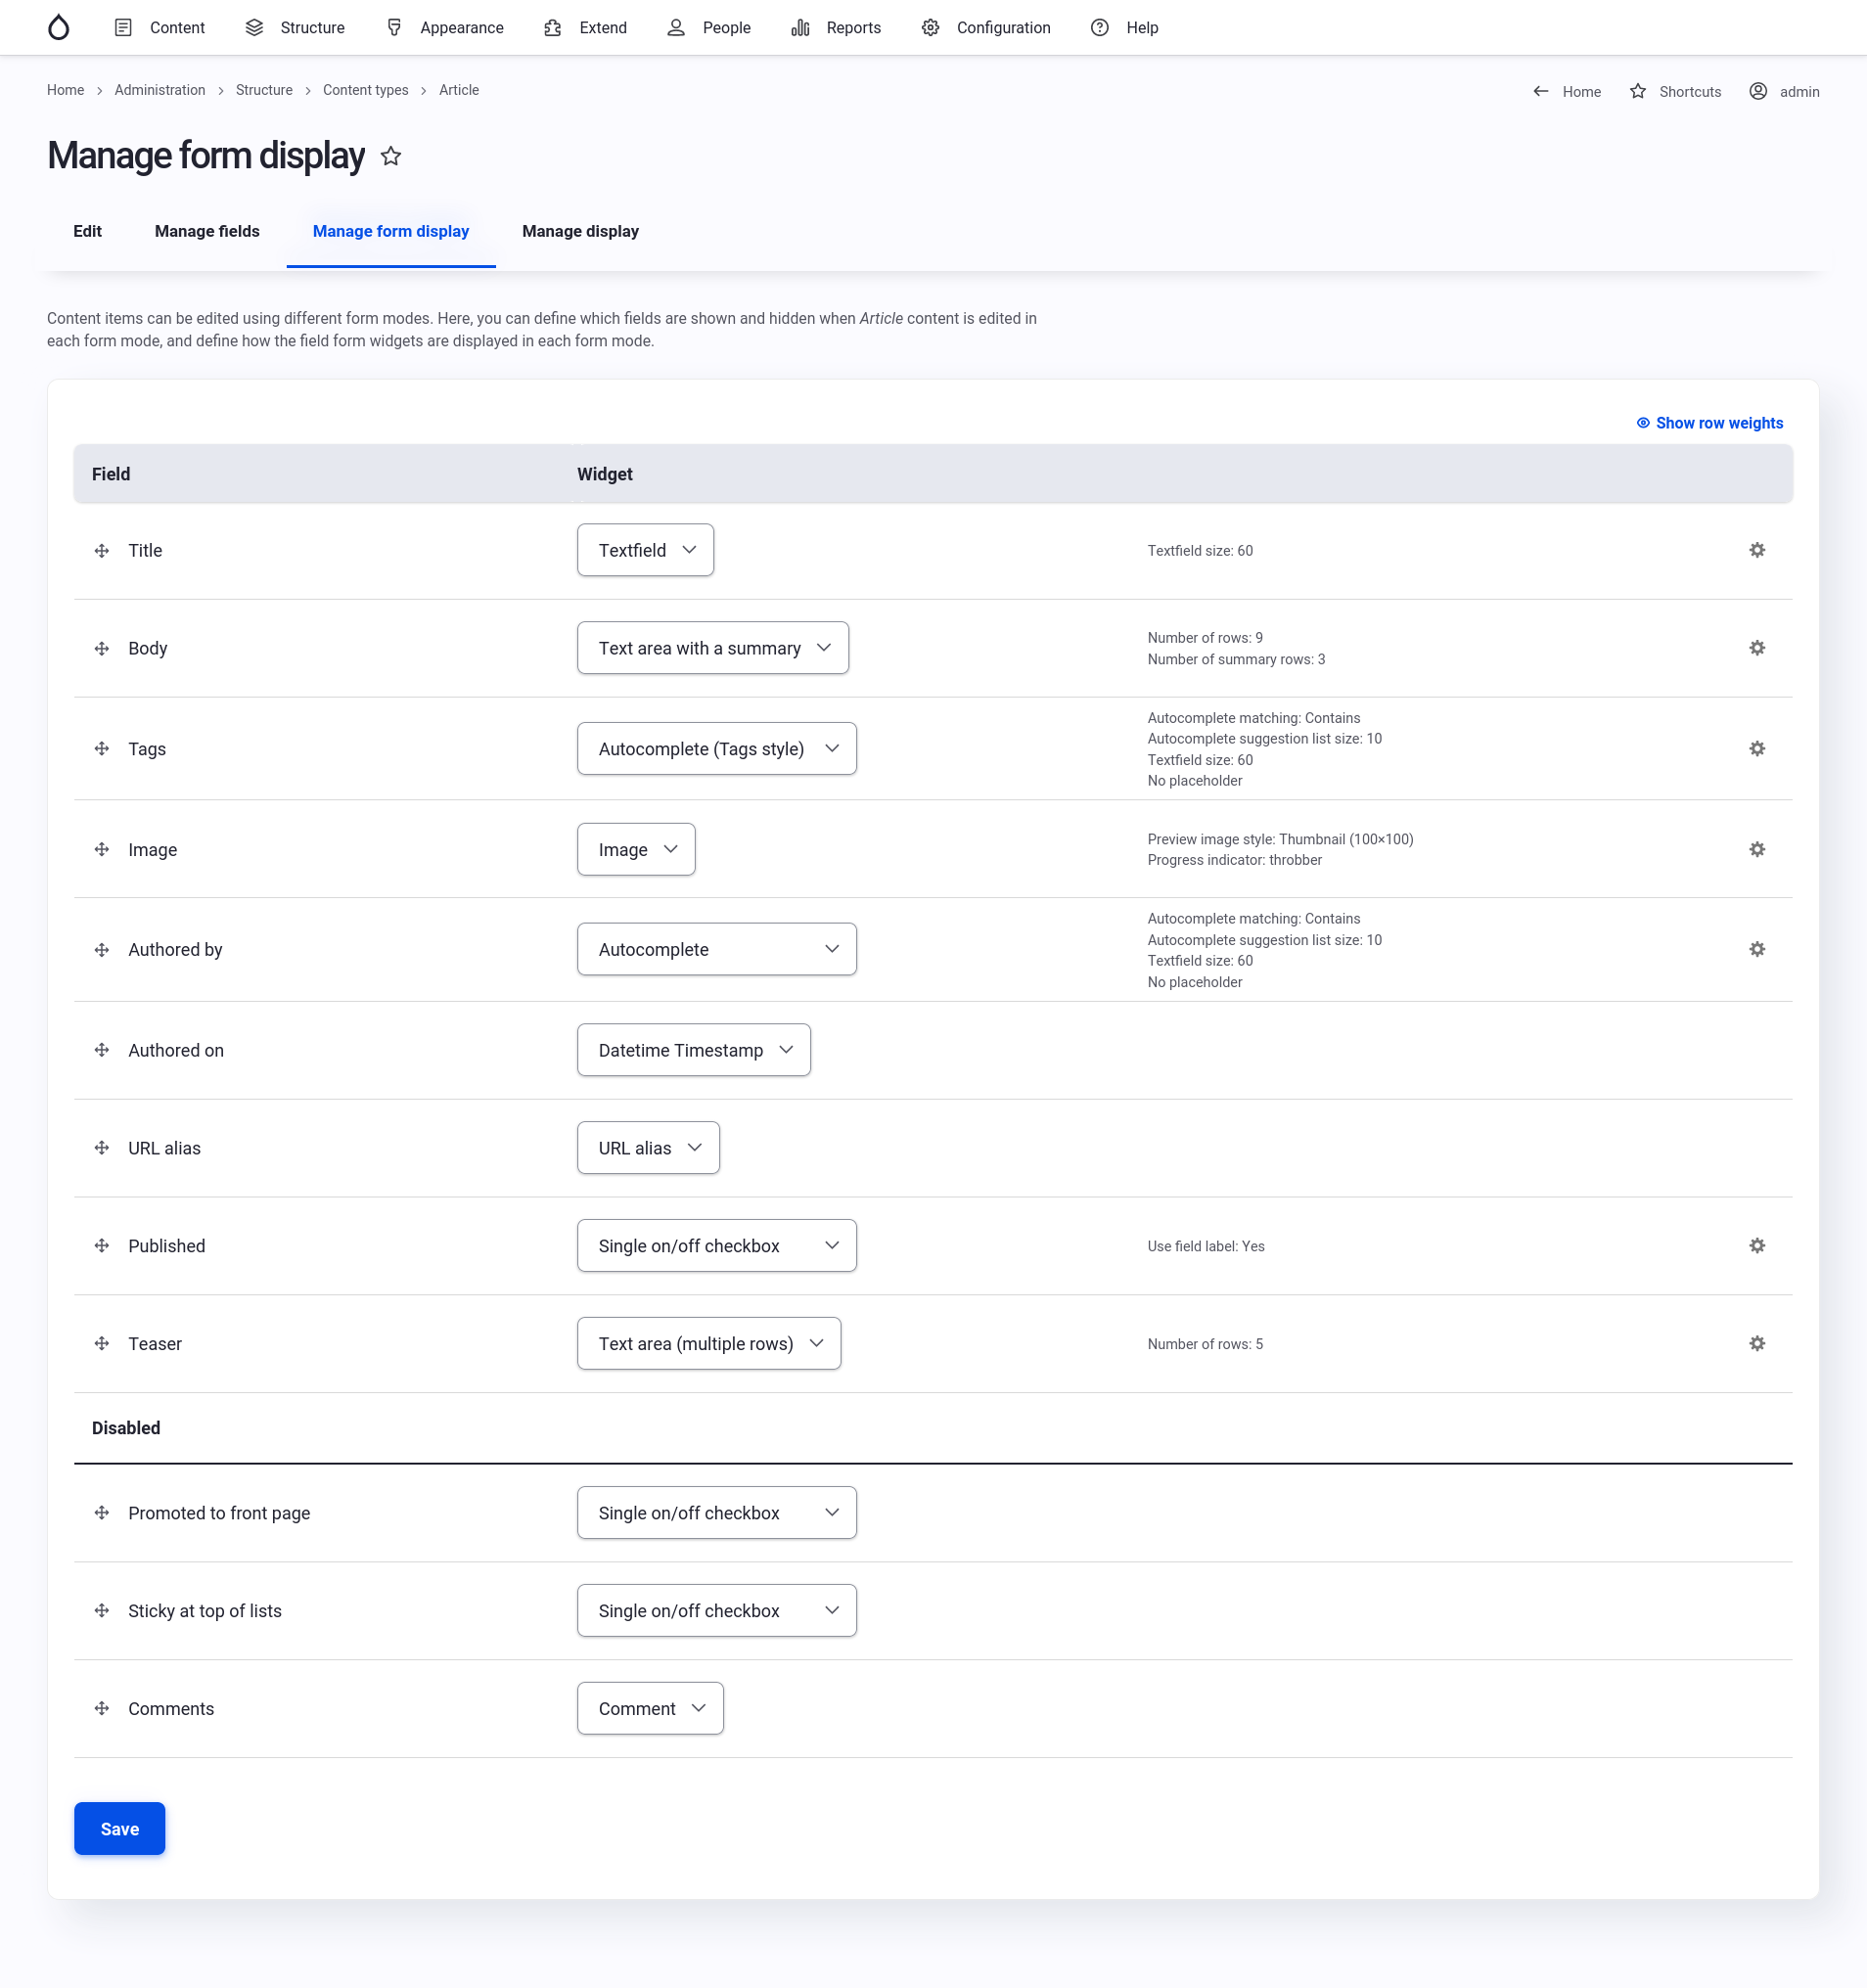The height and width of the screenshot is (1988, 1867).
Task: Open the Body widget dropdown
Action: click(712, 648)
